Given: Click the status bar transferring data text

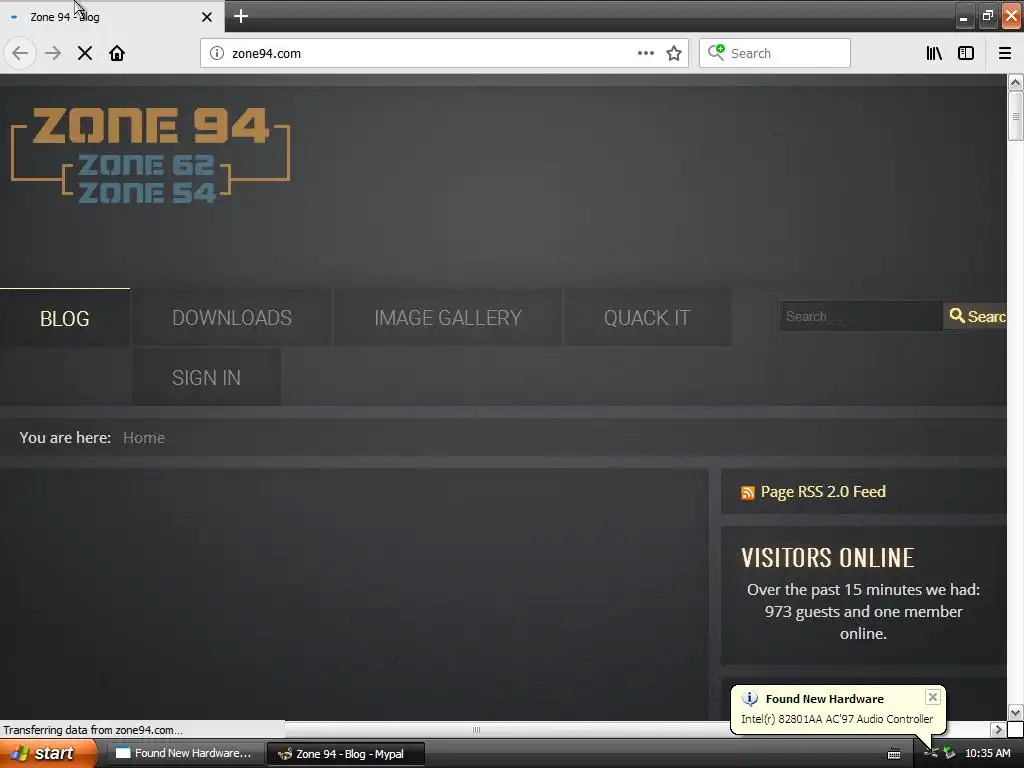Looking at the screenshot, I should click(x=93, y=729).
